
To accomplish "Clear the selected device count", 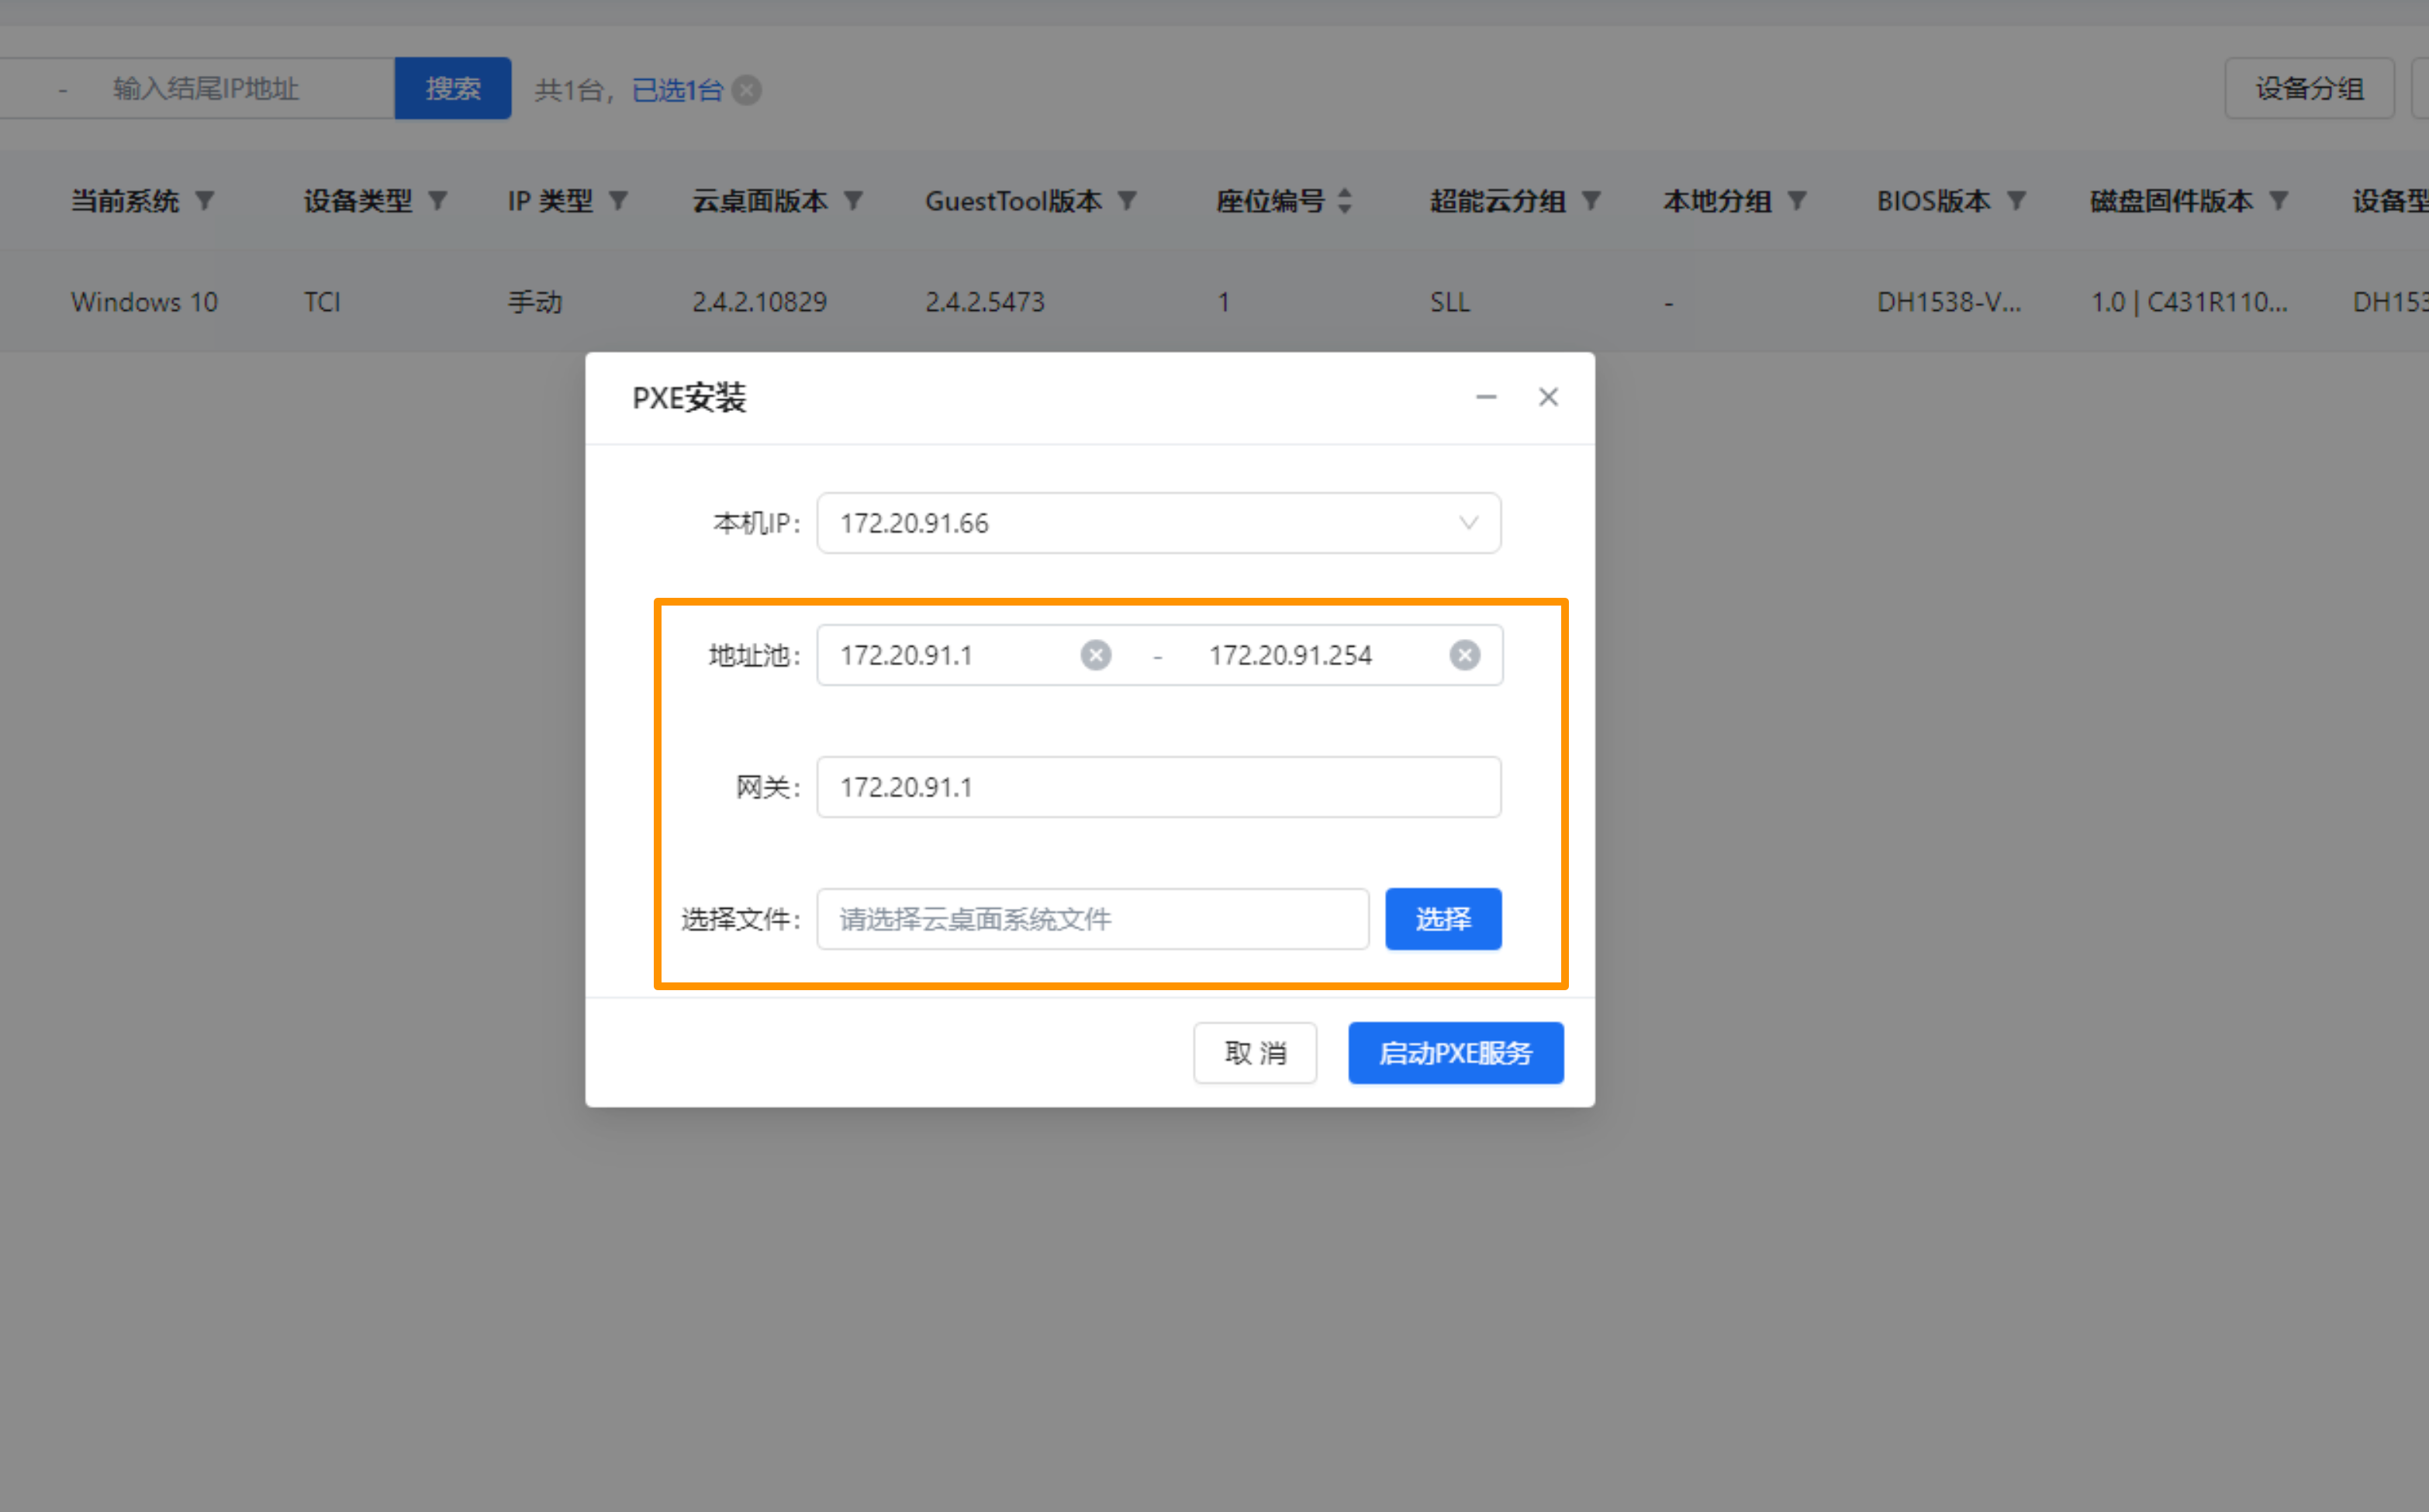I will coord(747,90).
